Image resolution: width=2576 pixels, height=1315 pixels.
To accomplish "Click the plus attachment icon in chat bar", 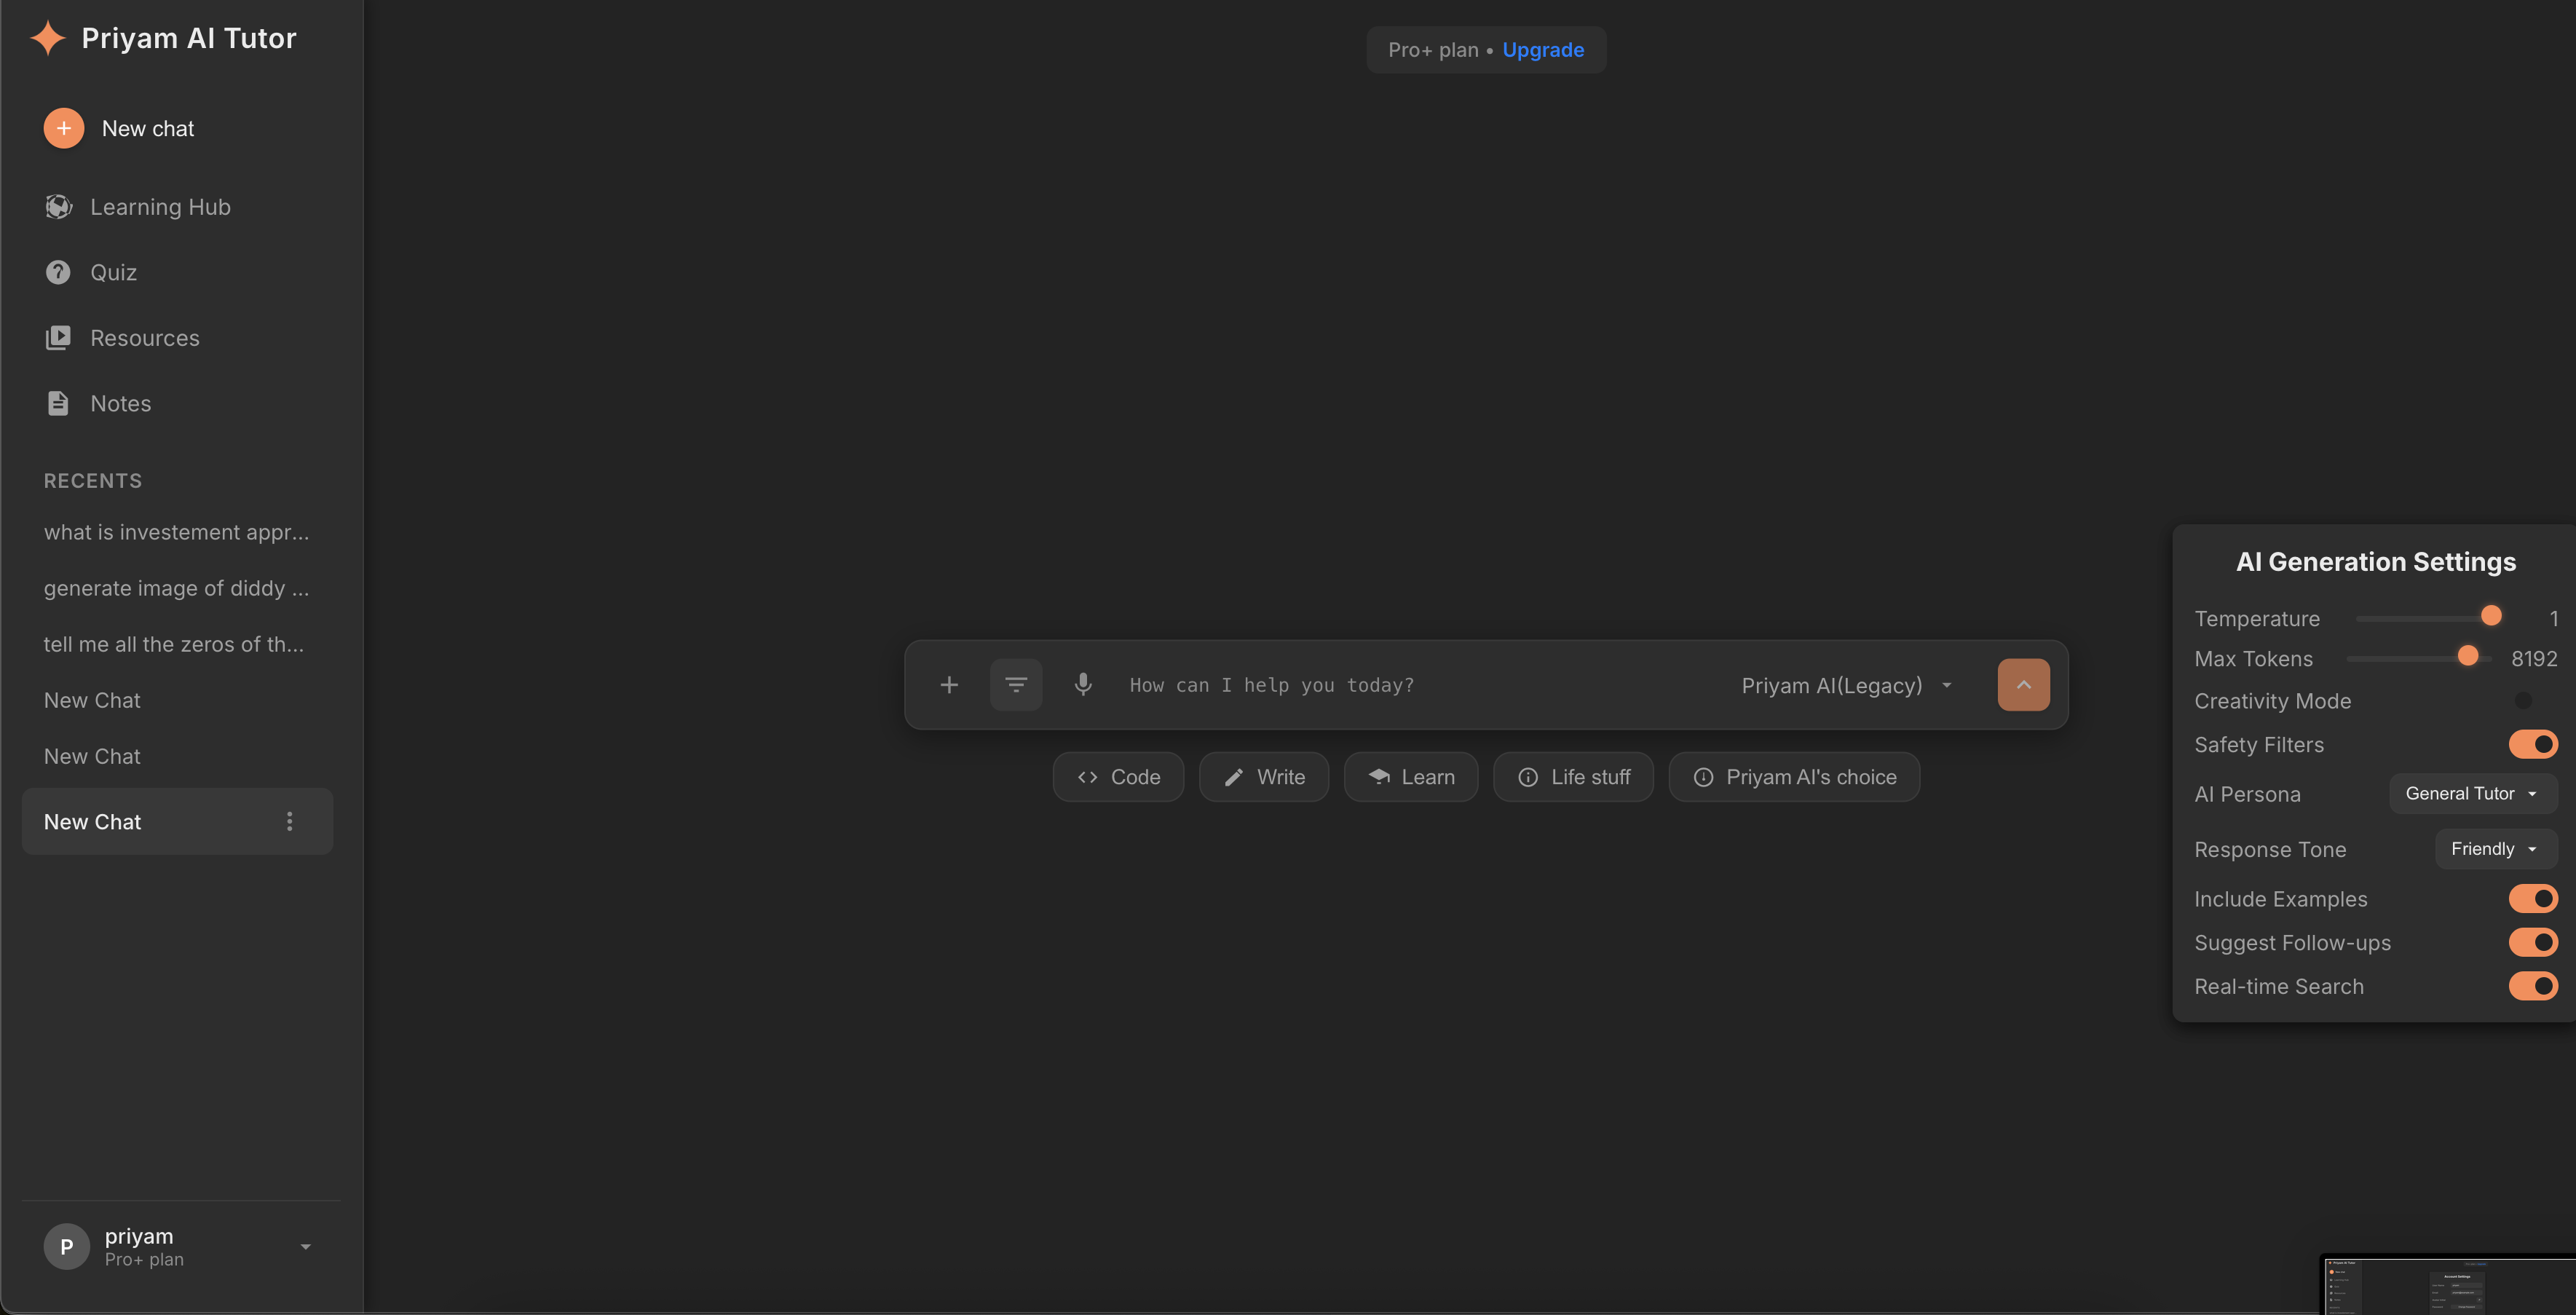I will 949,685.
